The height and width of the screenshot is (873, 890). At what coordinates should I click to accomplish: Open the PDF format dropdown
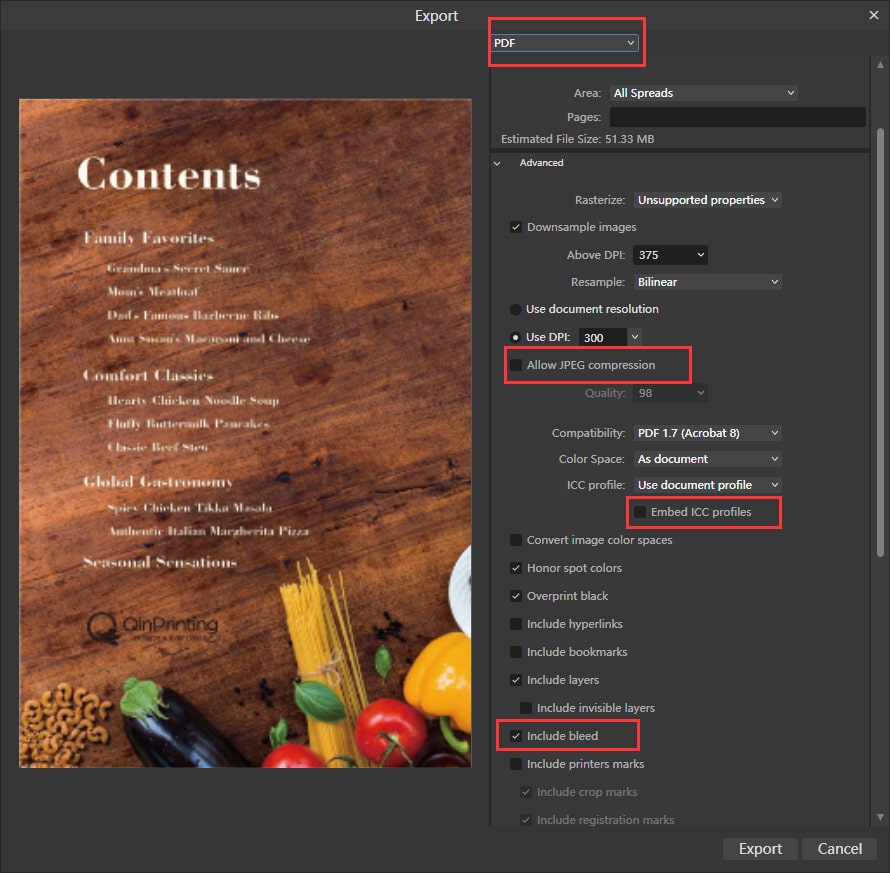[565, 43]
